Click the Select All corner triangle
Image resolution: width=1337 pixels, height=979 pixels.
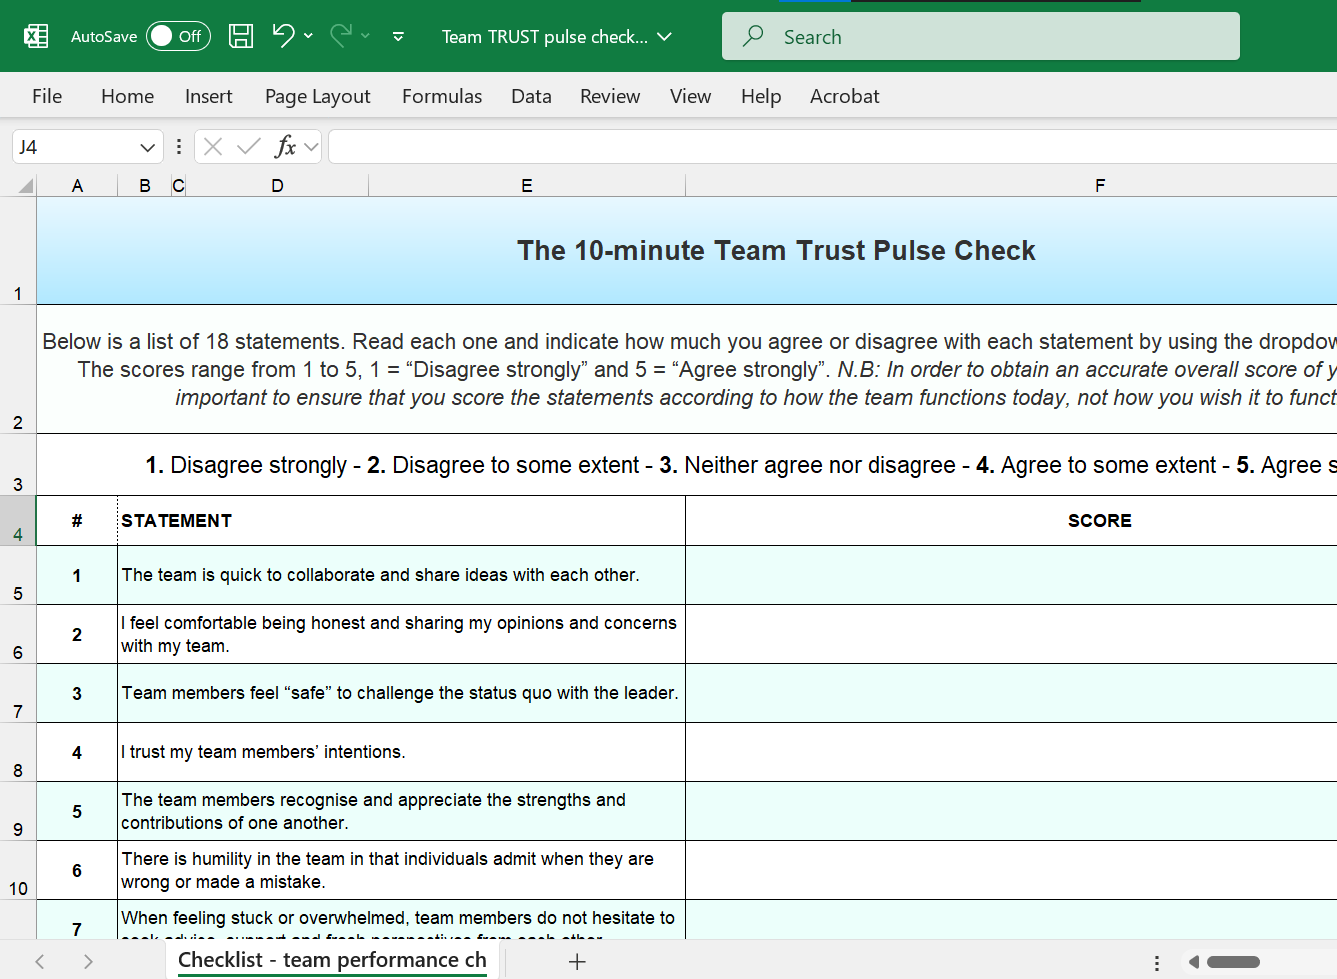coord(25,185)
